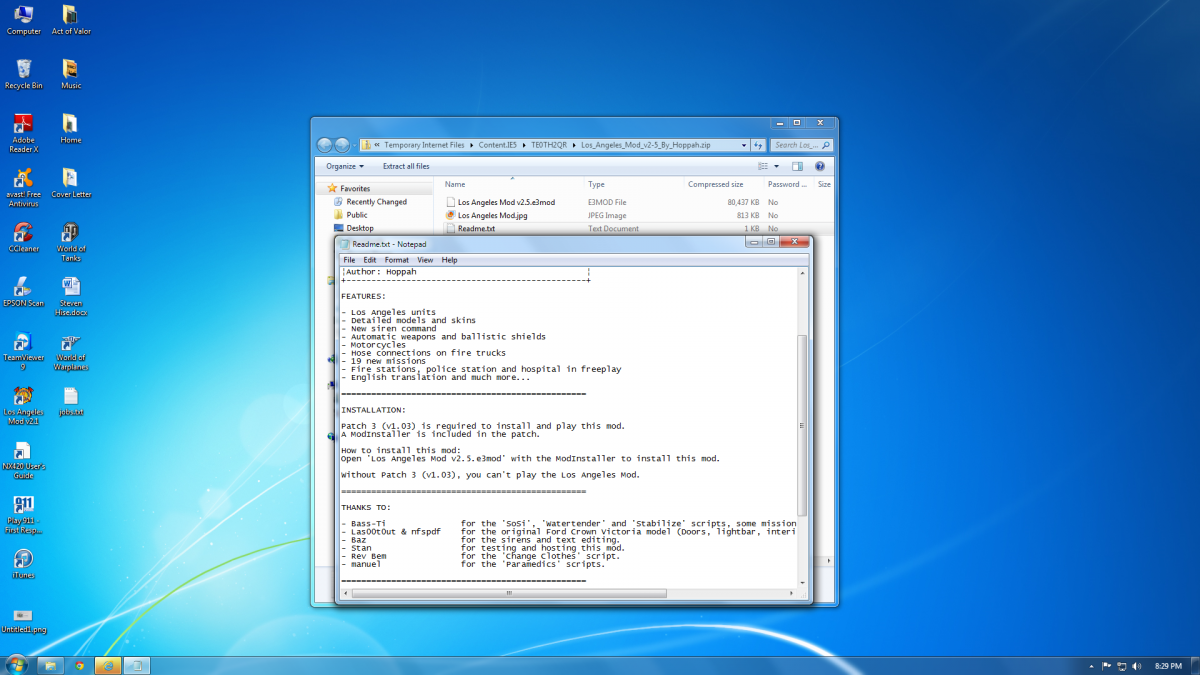Screen dimensions: 1200x675
Task: Select the Act of Valor desktop folder
Action: 70,20
